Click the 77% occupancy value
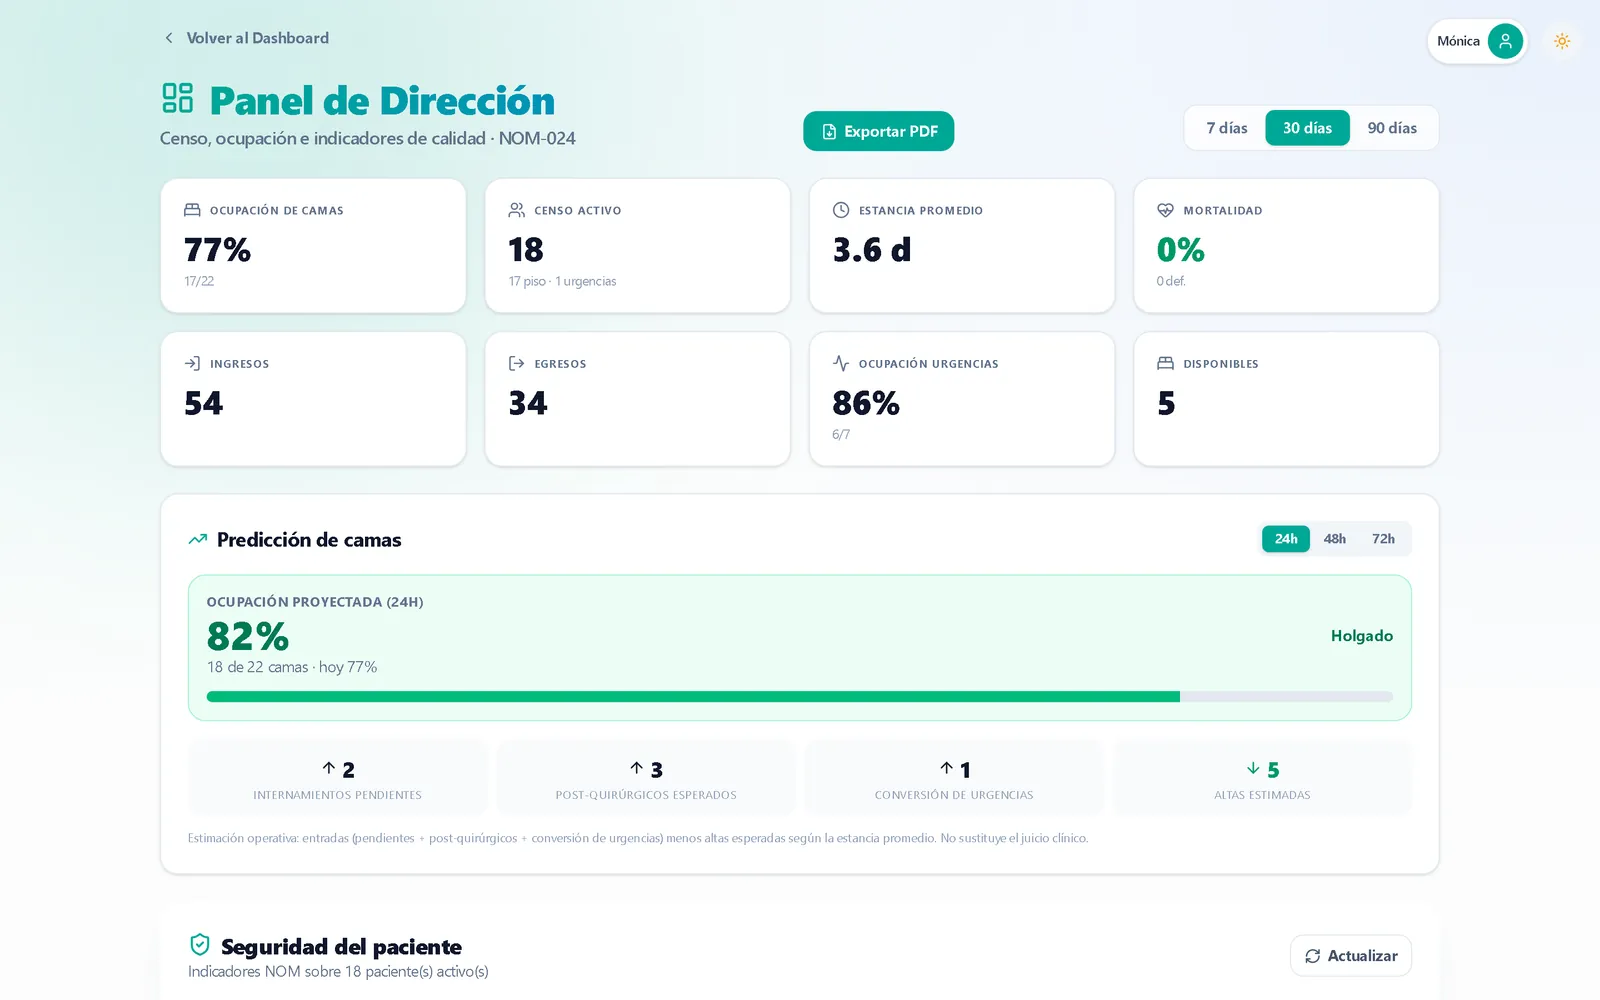 [218, 249]
